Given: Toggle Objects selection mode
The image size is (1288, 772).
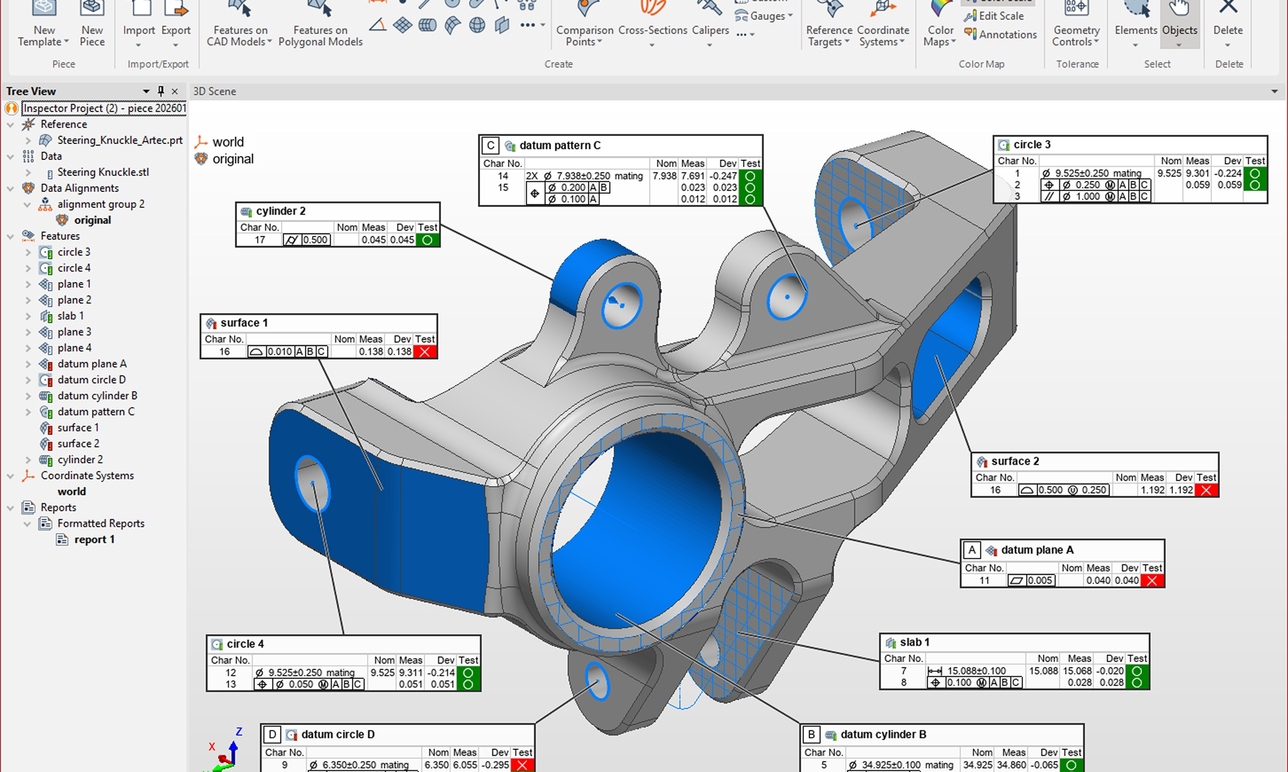Looking at the screenshot, I should (1180, 25).
